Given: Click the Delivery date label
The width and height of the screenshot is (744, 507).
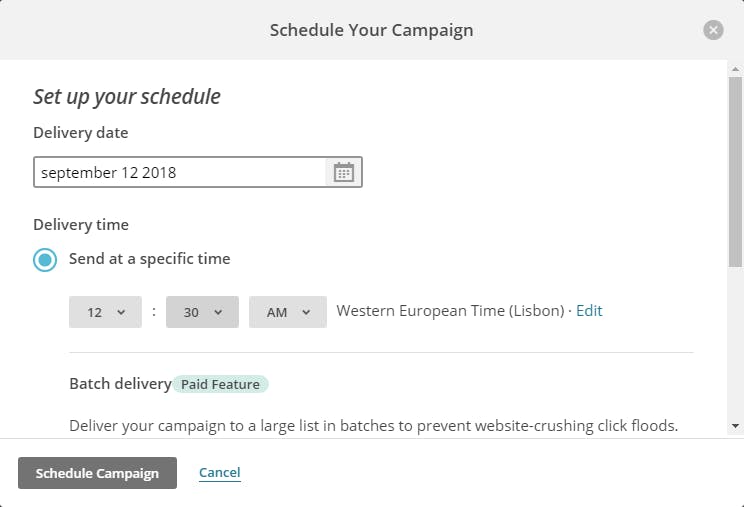Looking at the screenshot, I should point(81,132).
